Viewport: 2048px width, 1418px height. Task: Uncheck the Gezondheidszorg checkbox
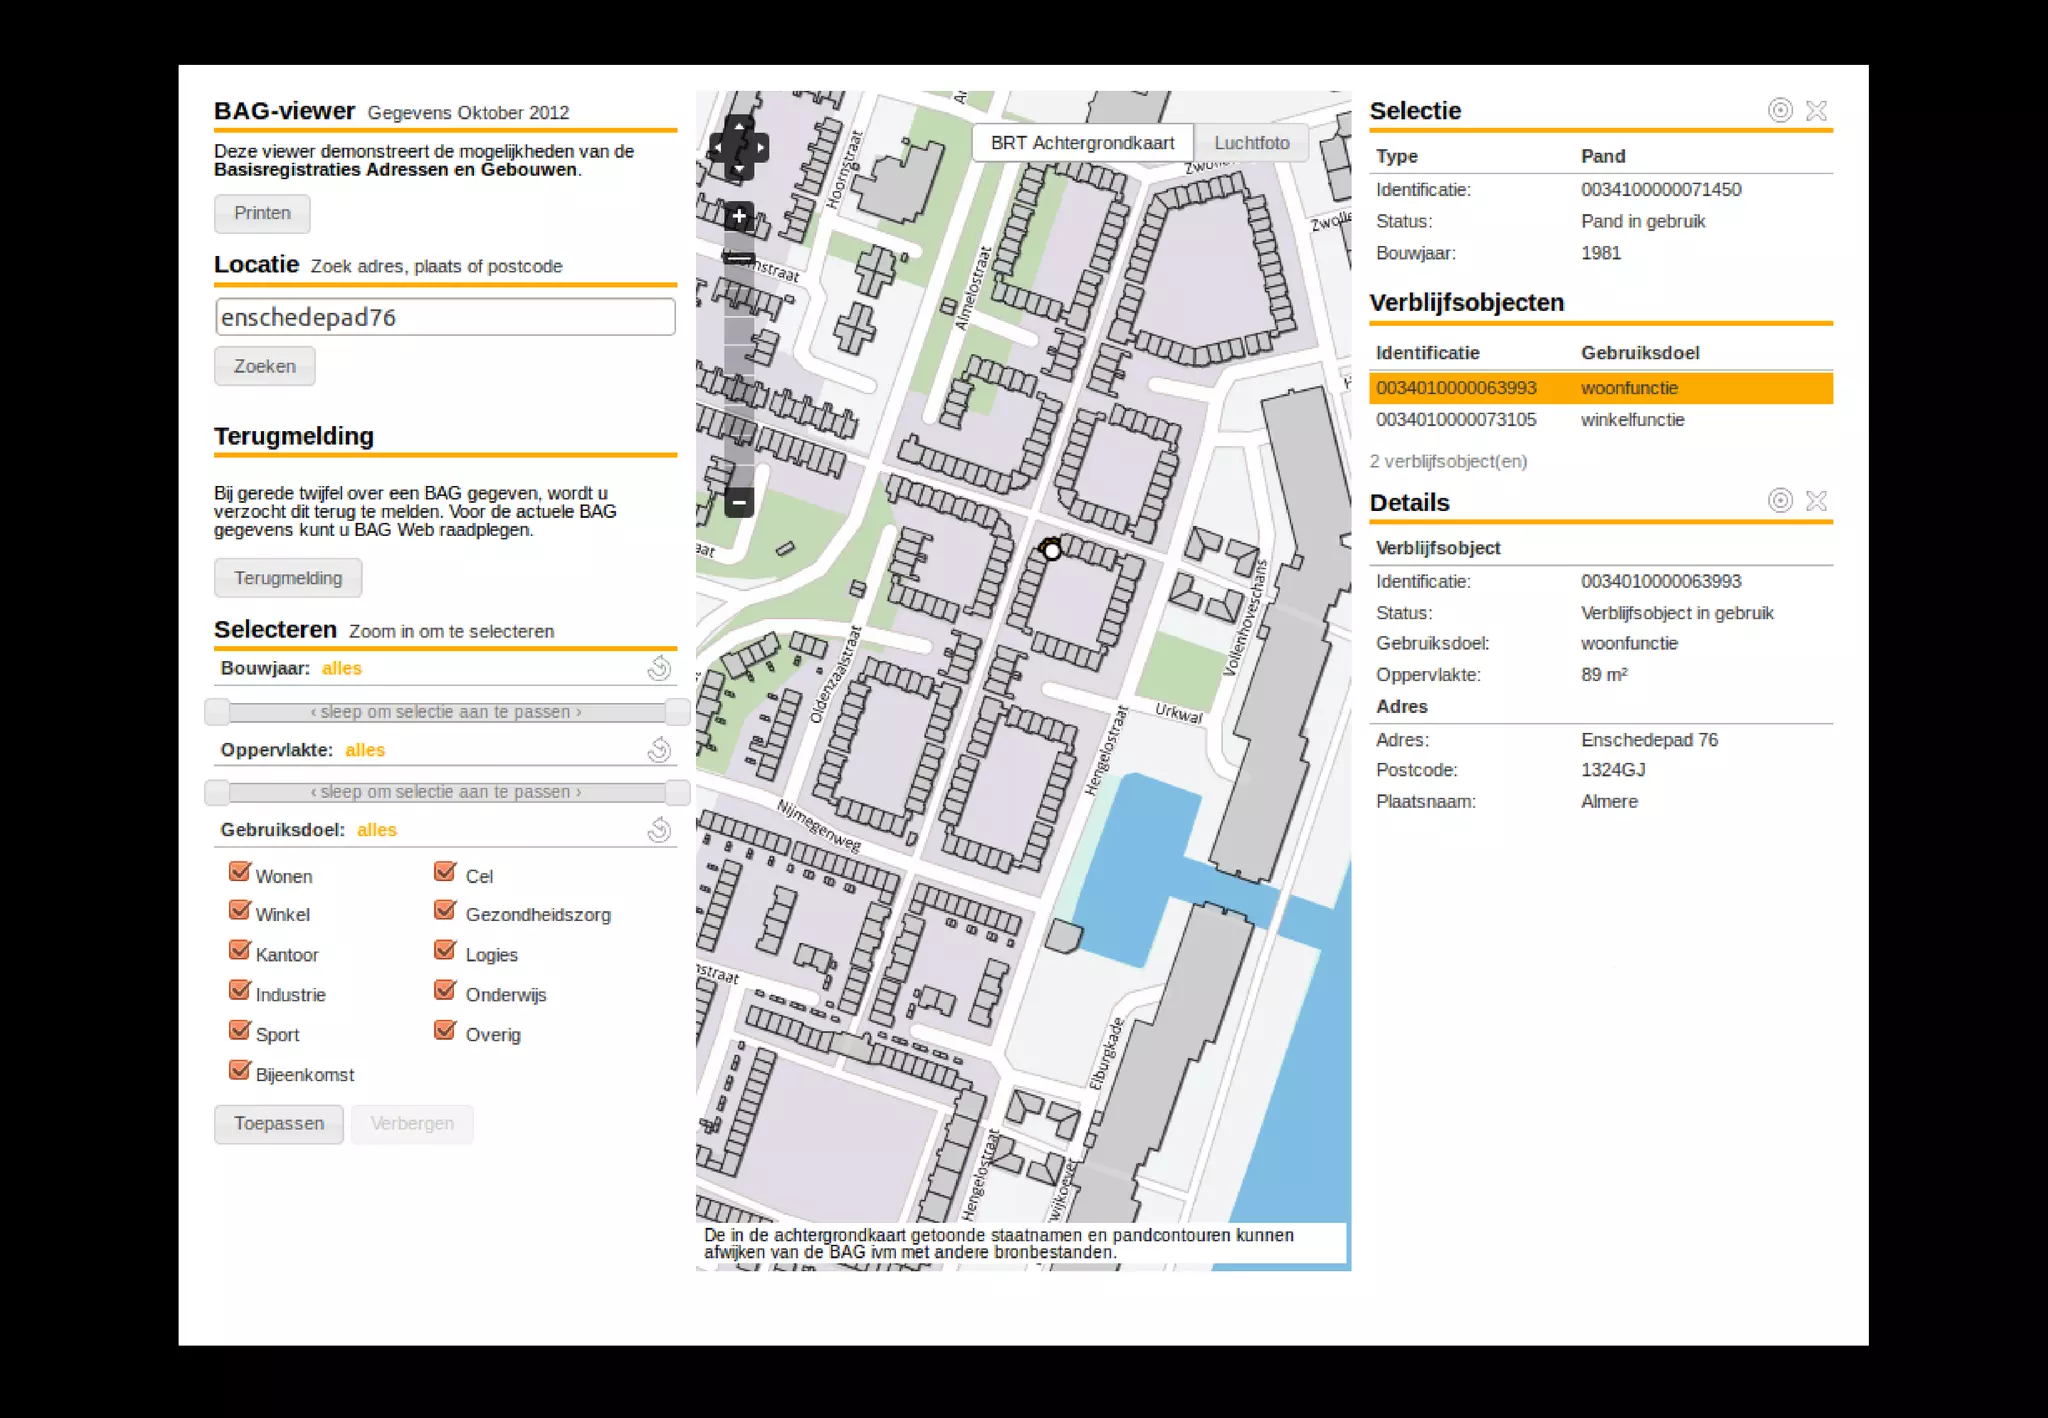[445, 911]
